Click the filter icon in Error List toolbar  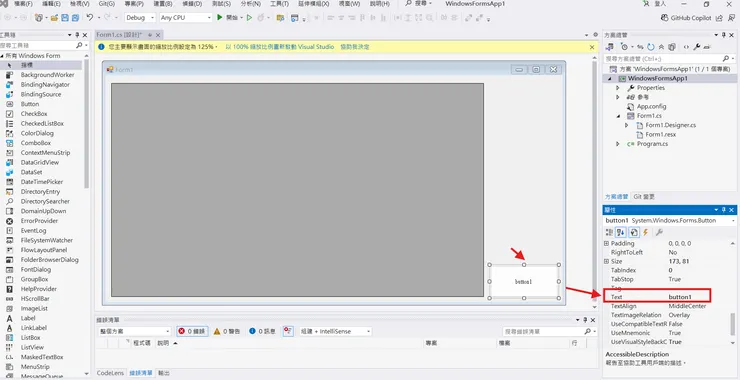click(288, 331)
